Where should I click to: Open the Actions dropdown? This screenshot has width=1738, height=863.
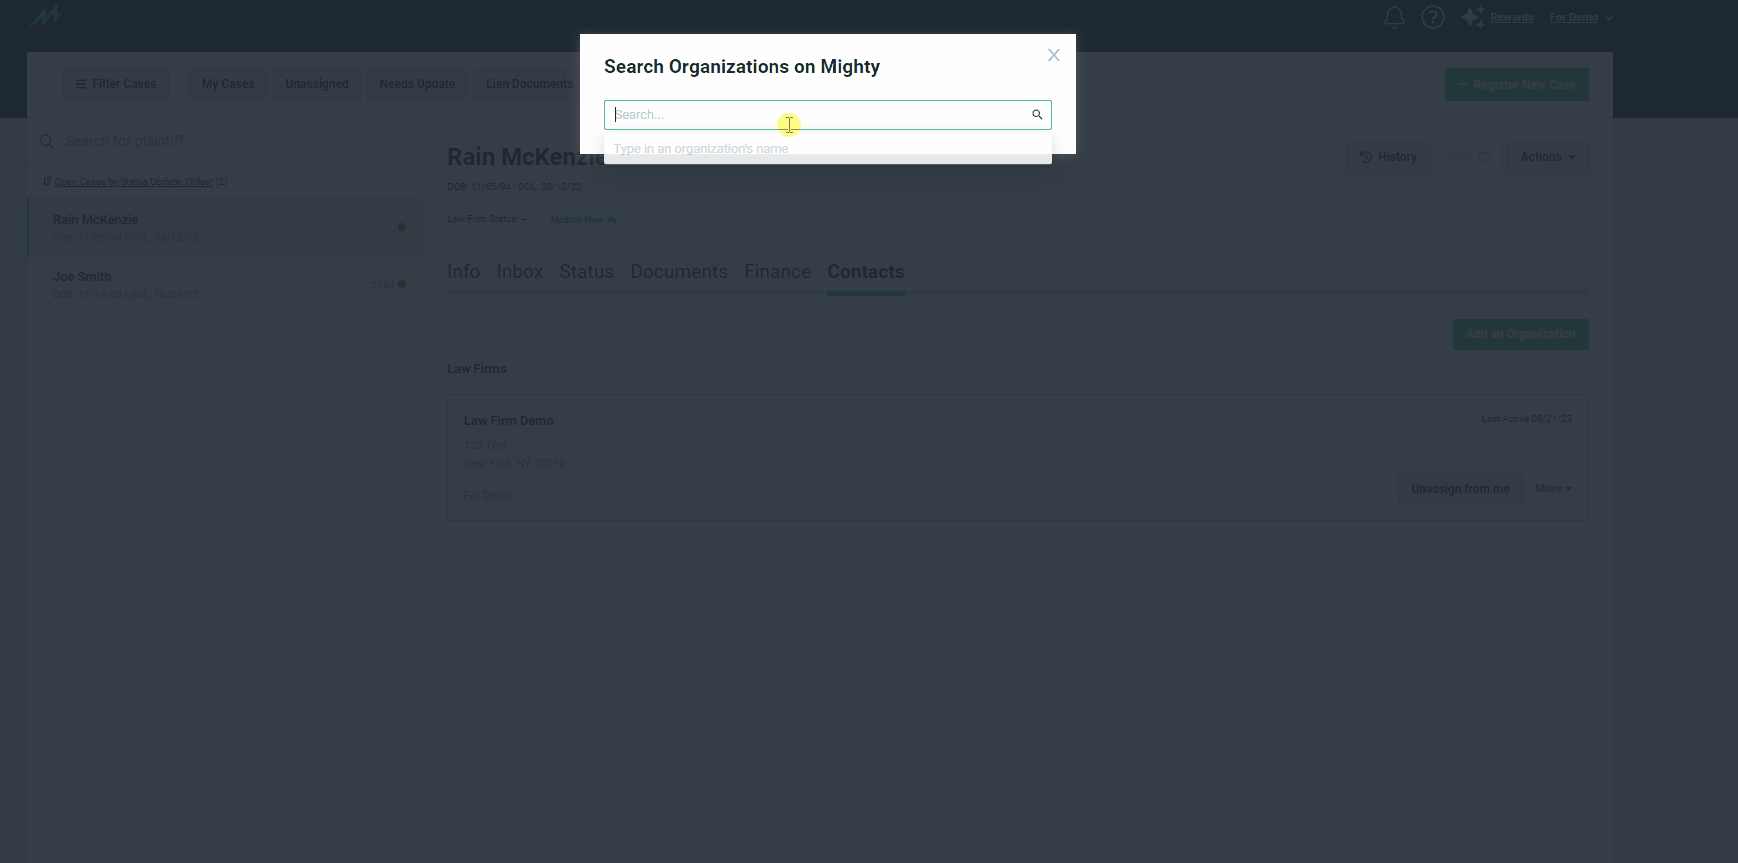coord(1547,157)
